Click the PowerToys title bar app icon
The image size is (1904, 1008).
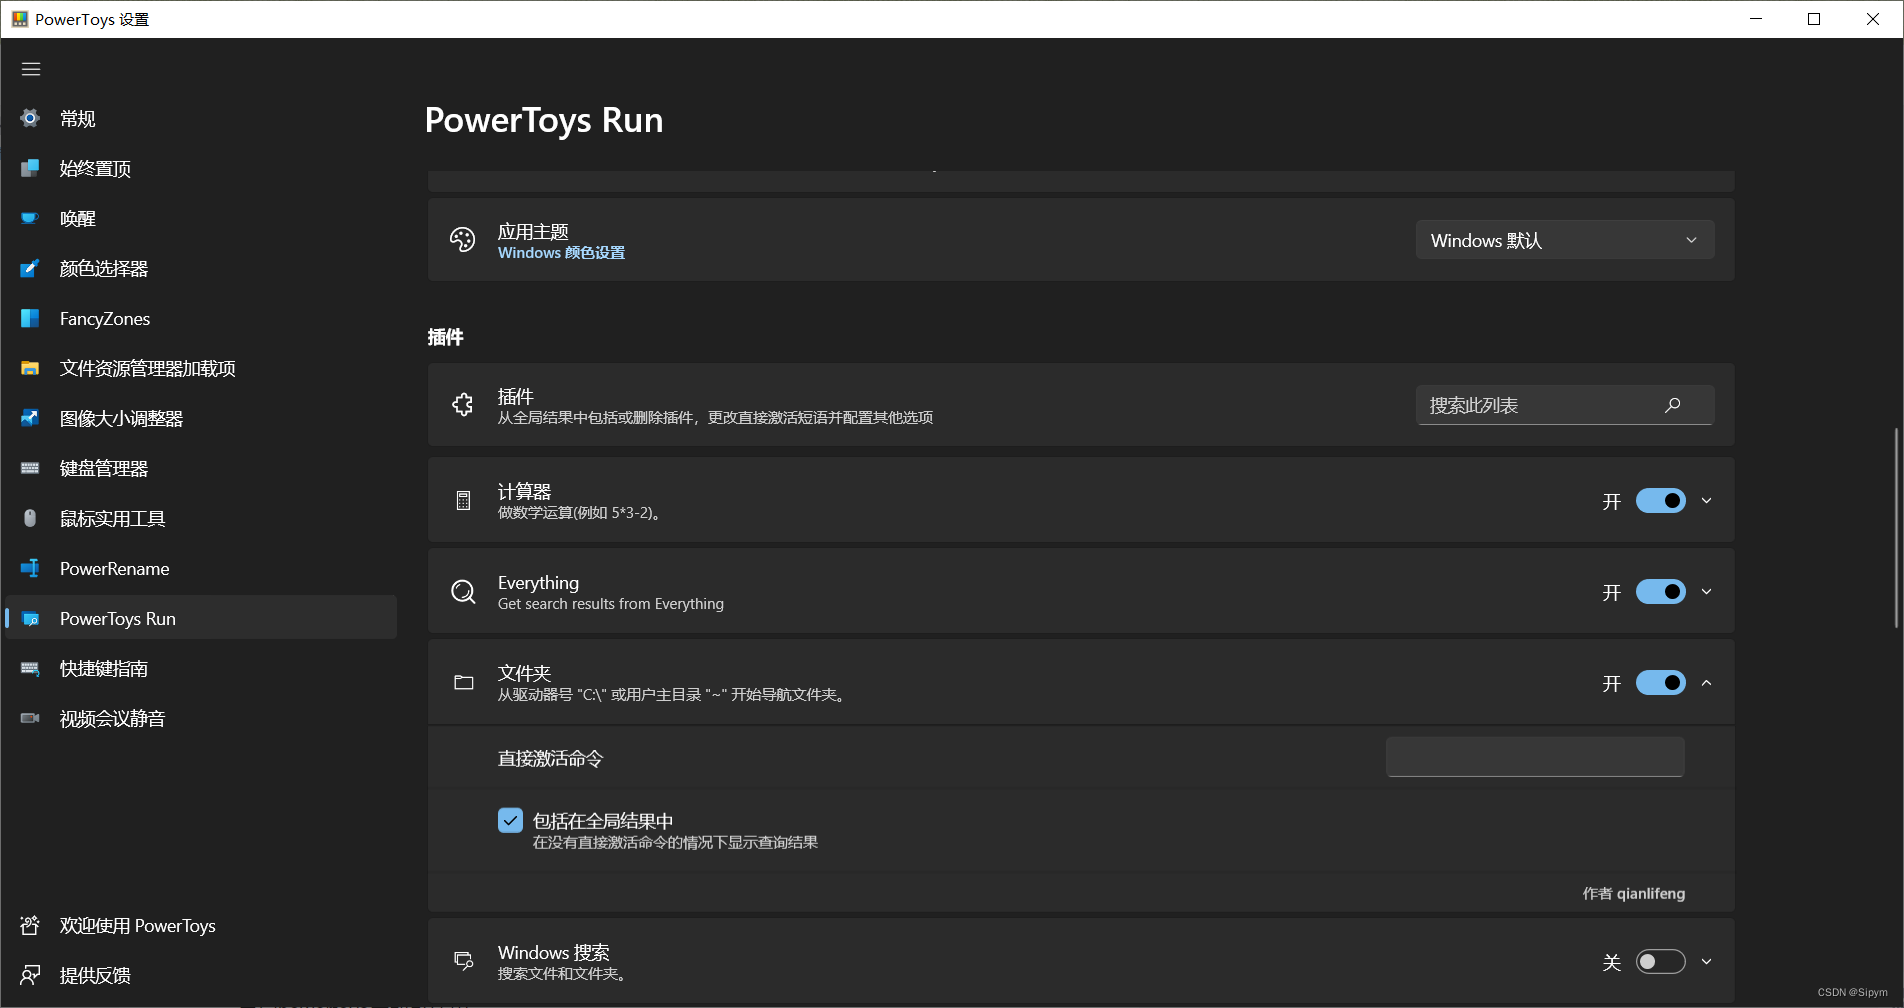[x=20, y=19]
